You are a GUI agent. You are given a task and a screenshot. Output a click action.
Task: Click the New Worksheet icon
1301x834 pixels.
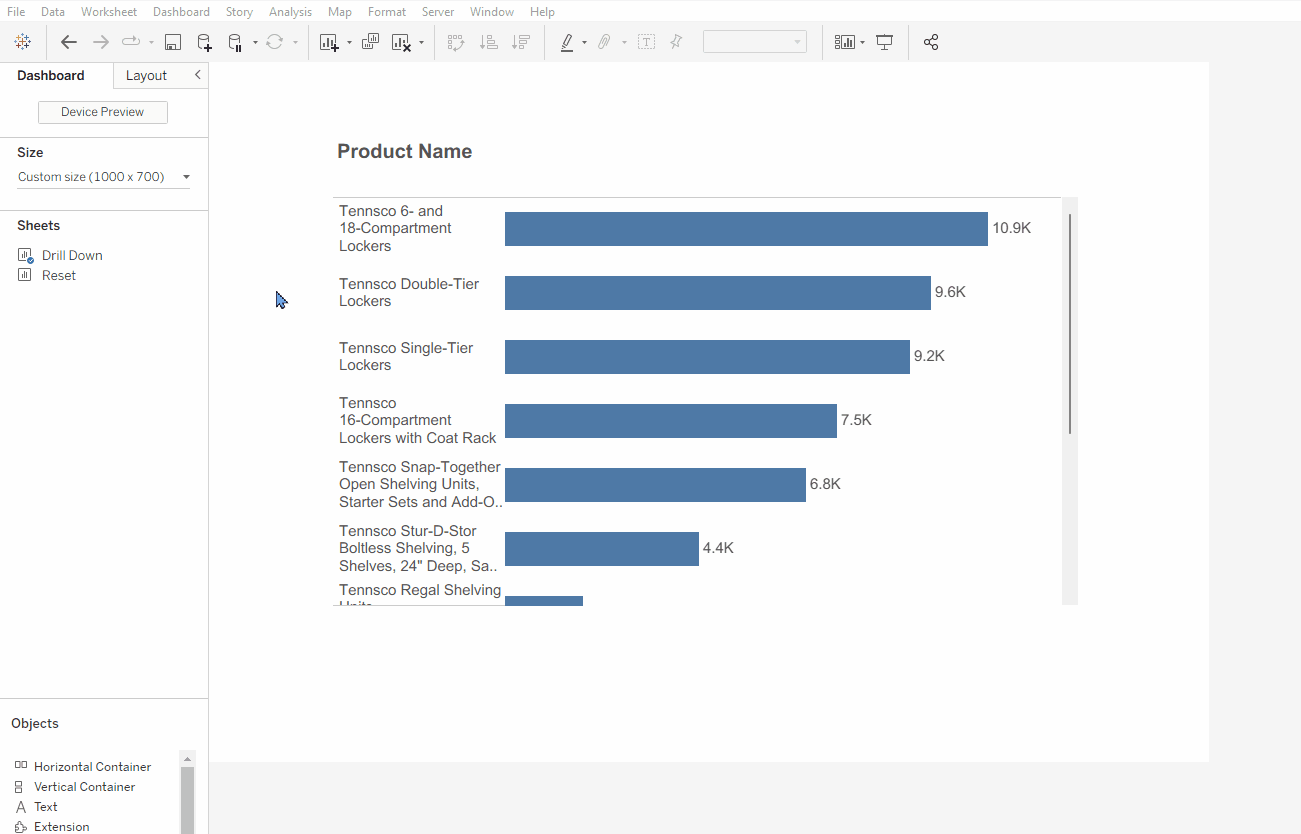click(x=329, y=42)
